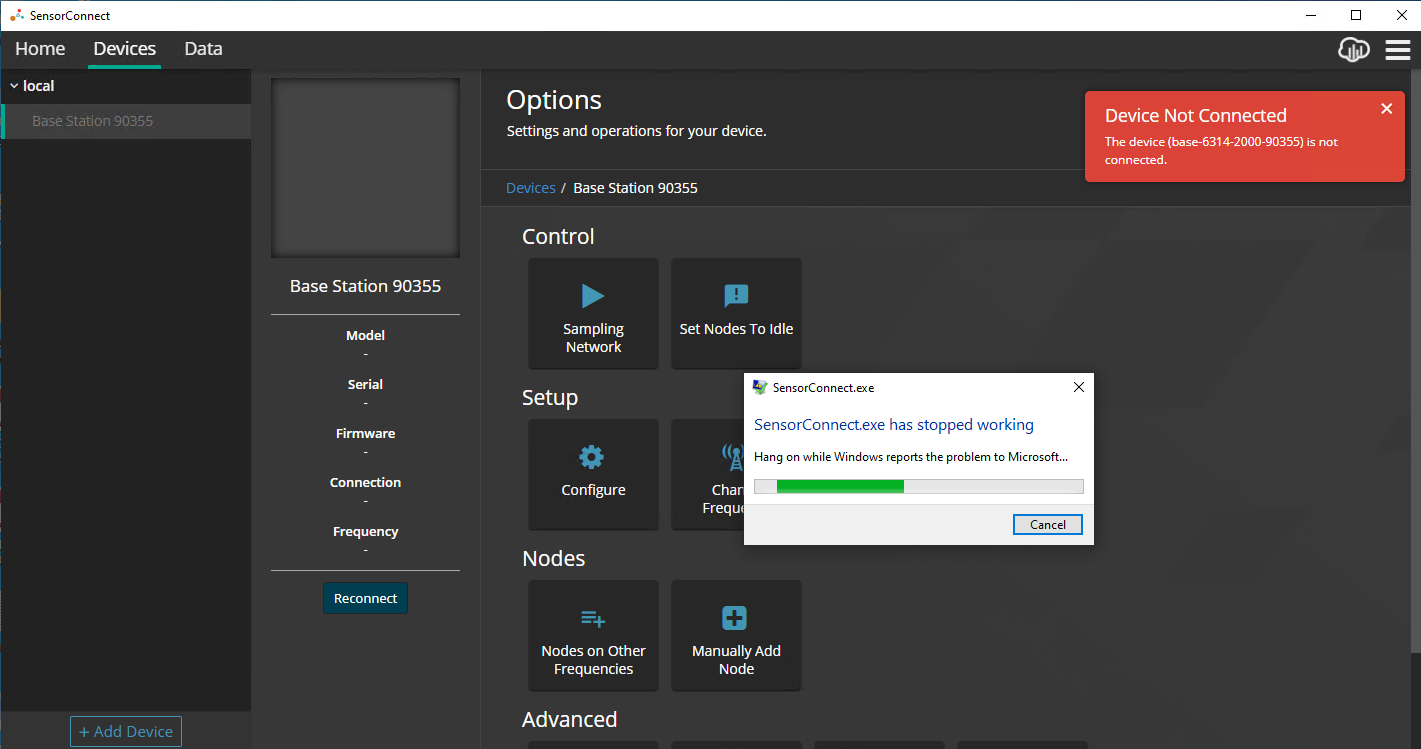
Task: Click the Options heading
Action: pyautogui.click(x=554, y=100)
